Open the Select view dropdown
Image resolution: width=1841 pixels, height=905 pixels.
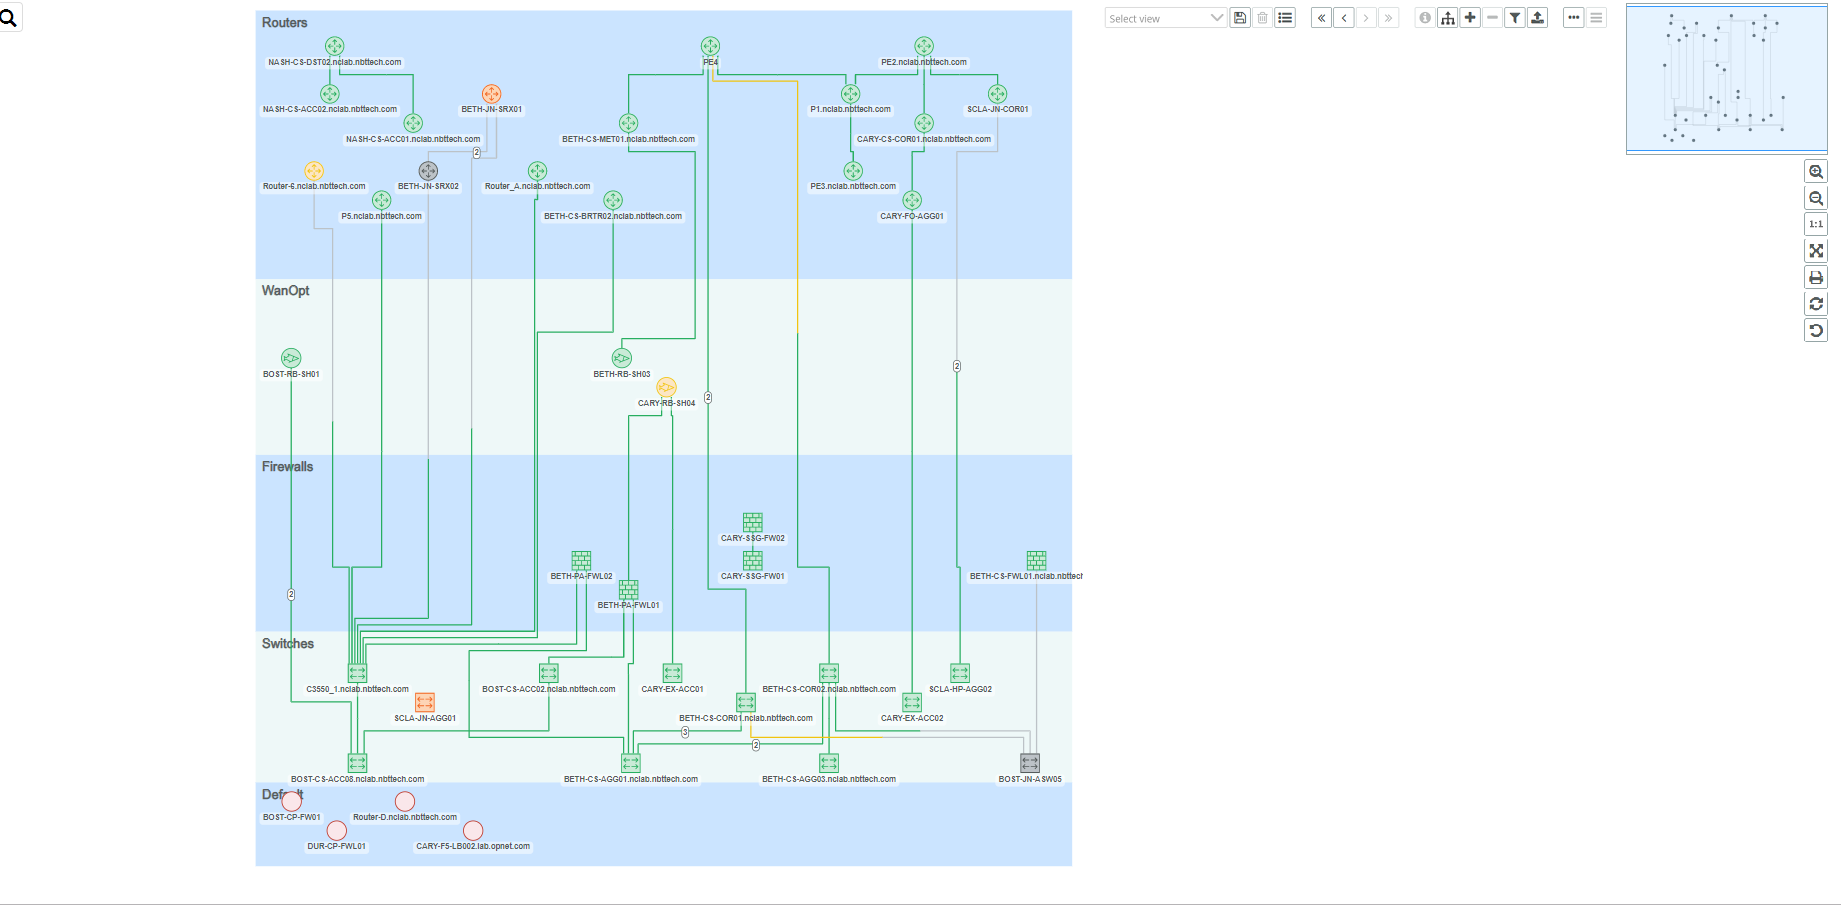pyautogui.click(x=1165, y=18)
